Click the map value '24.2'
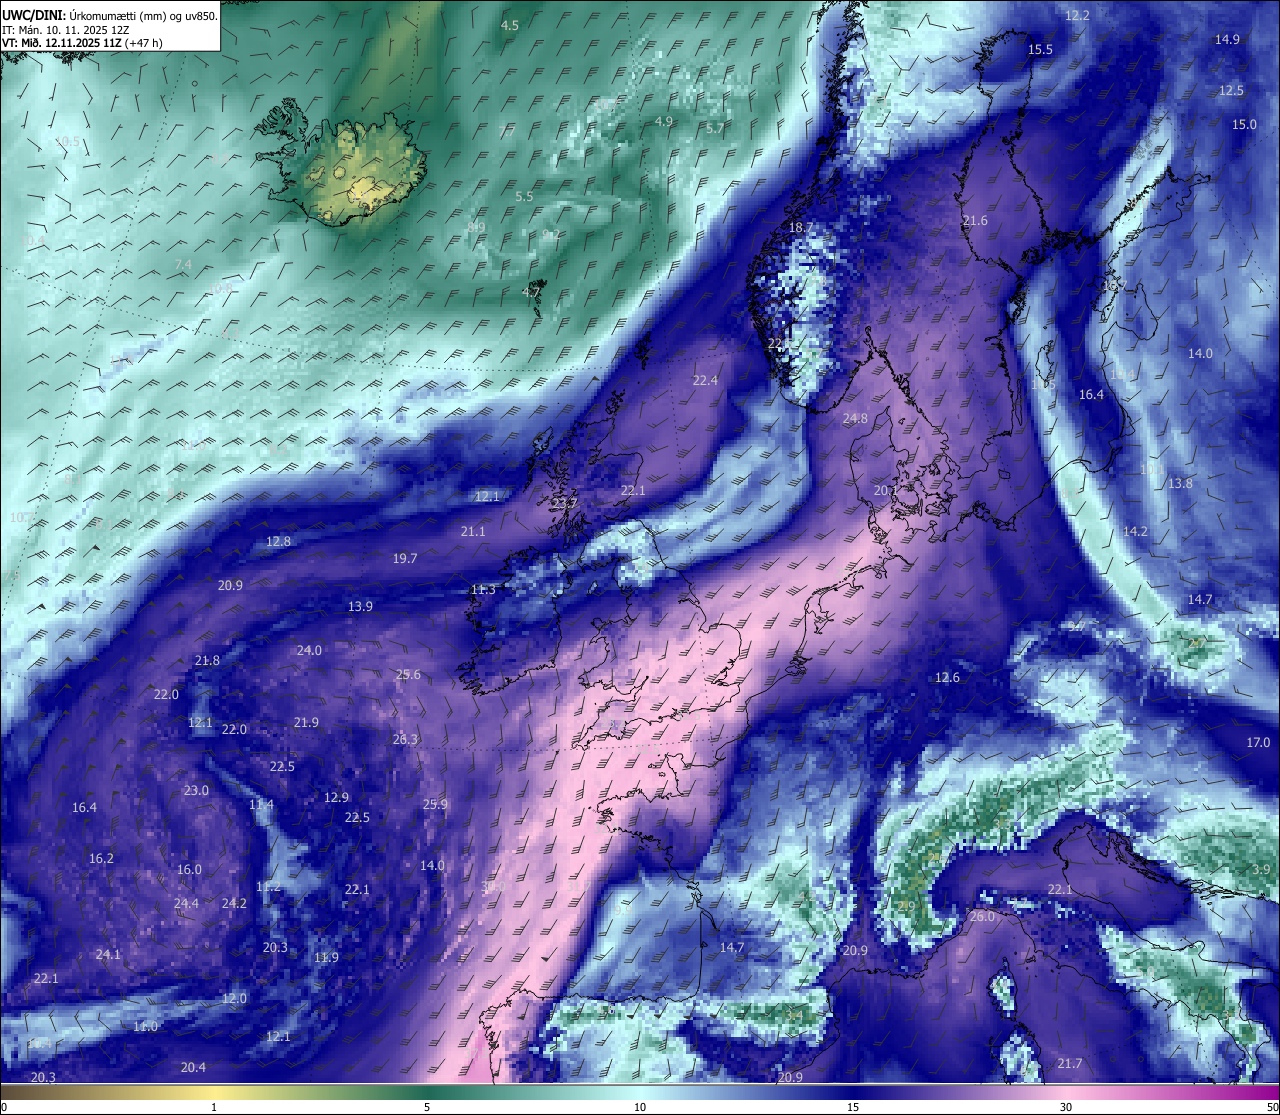Screen dimensions: 1280x1115 [234, 902]
